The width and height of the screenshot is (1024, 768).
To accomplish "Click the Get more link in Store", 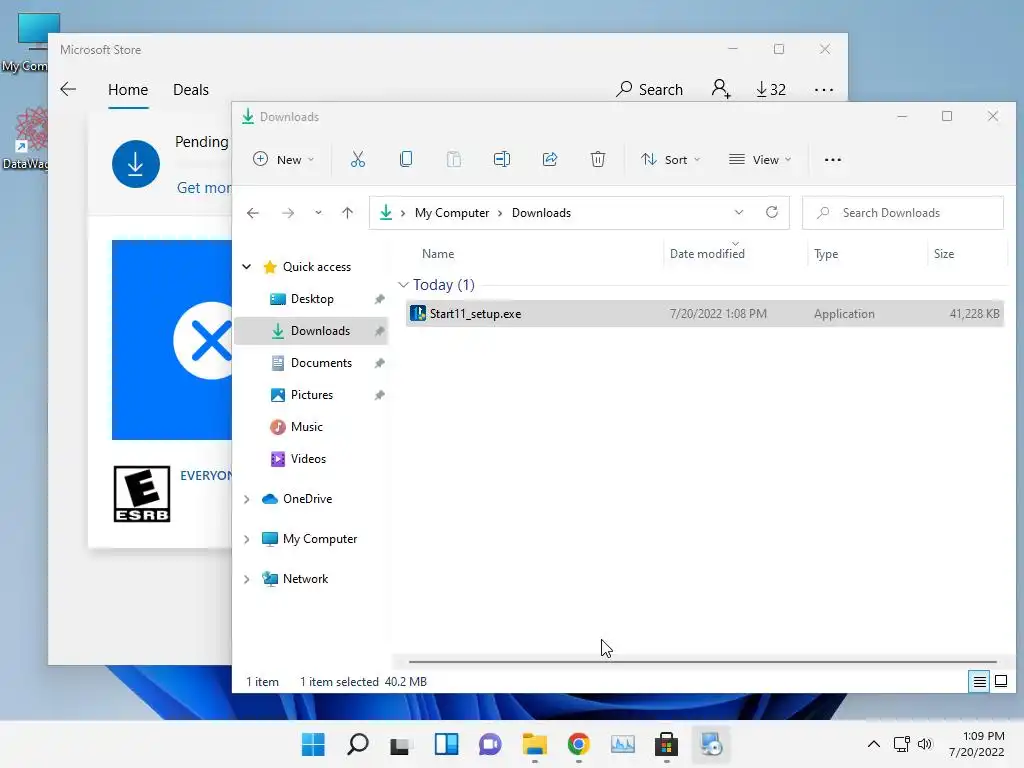I will (x=204, y=187).
